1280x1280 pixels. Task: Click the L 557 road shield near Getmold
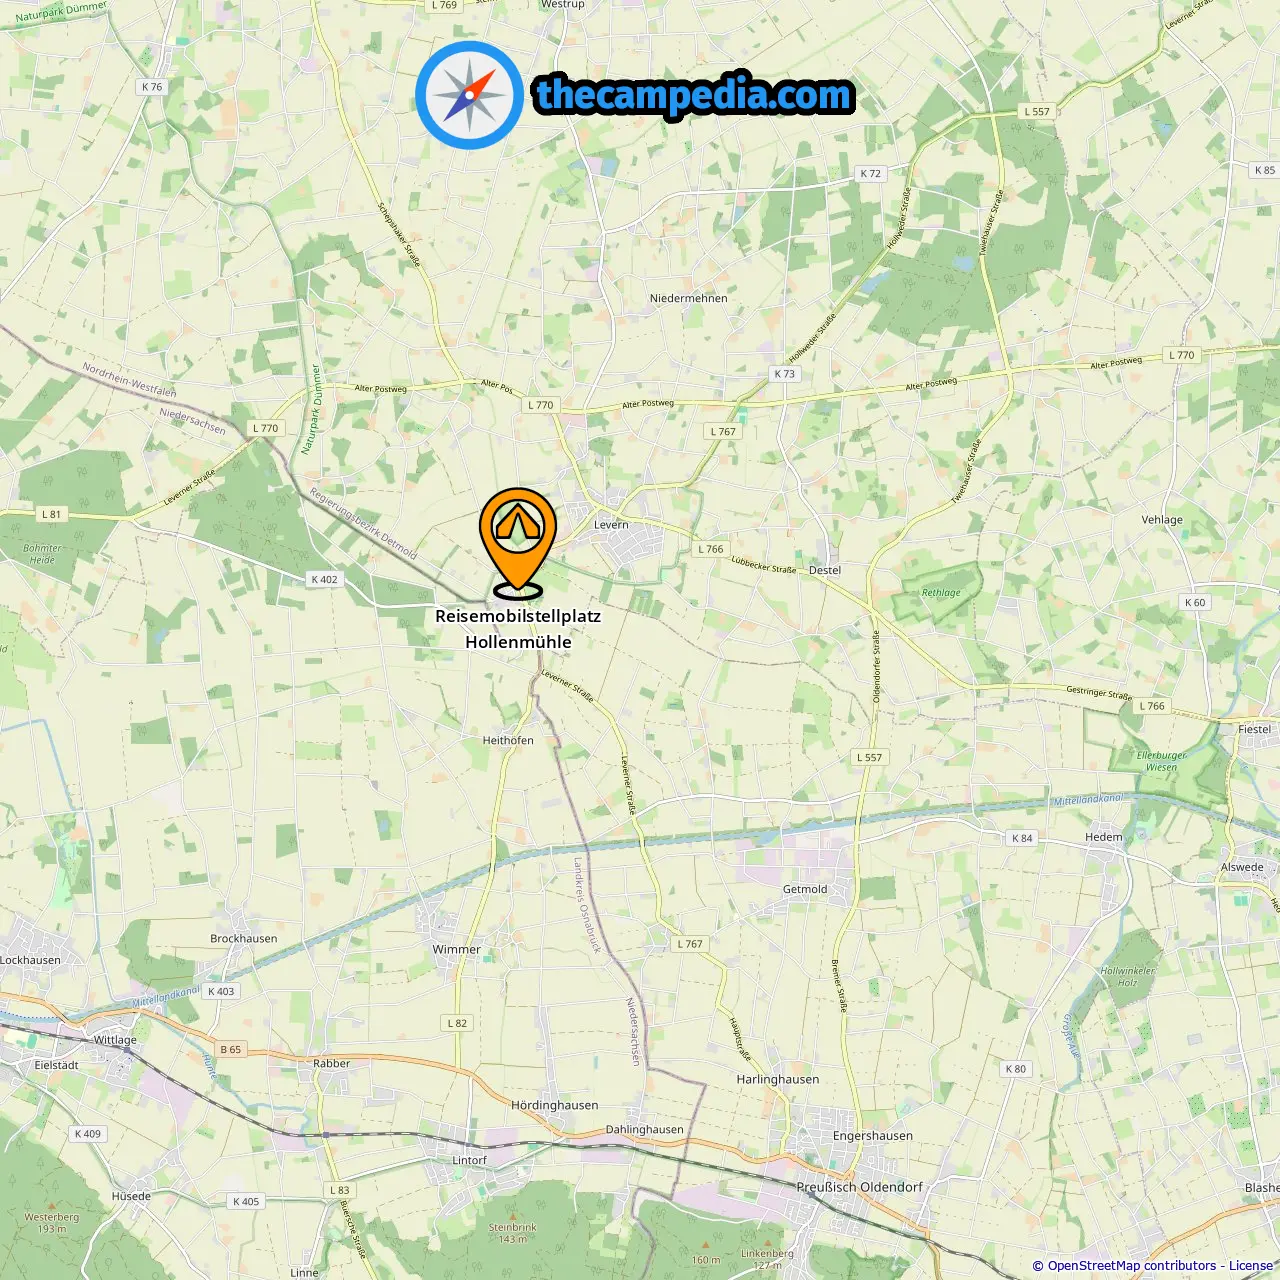coord(869,757)
